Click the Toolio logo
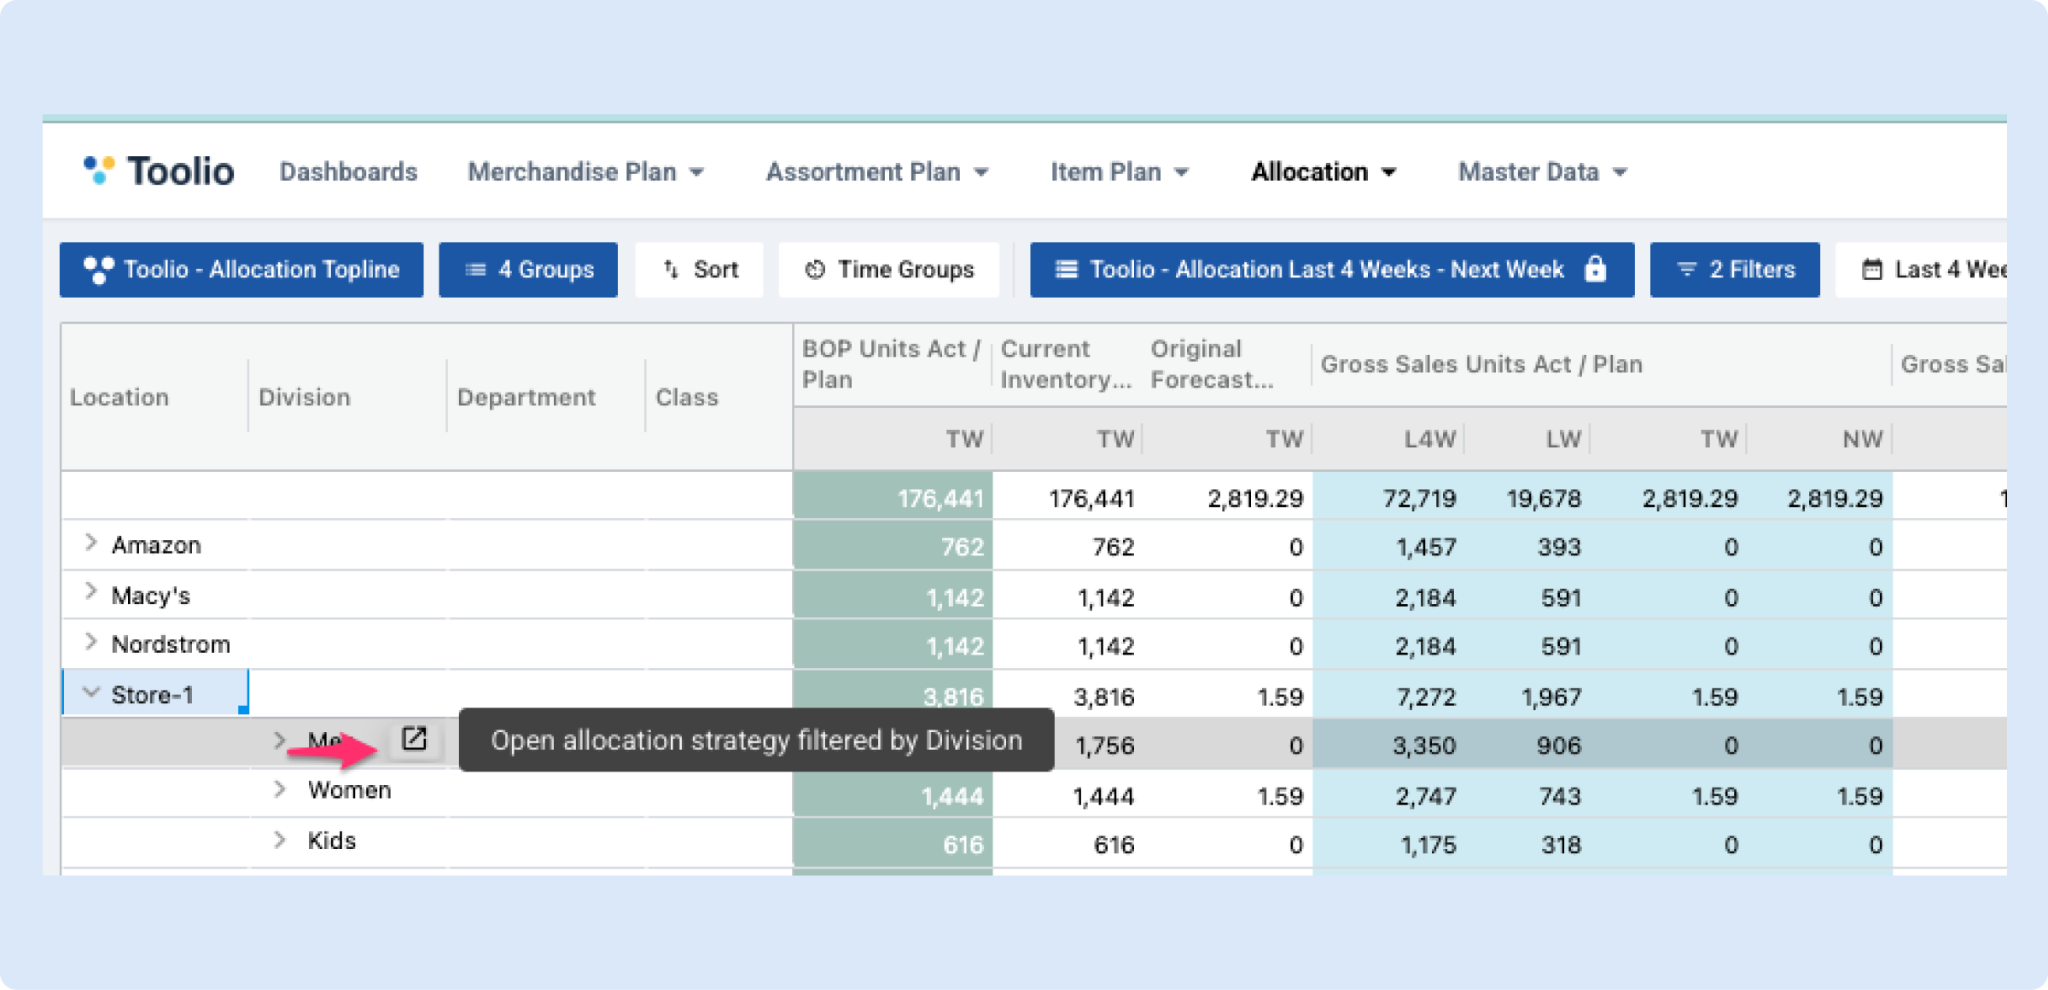Viewport: 2048px width, 990px height. click(x=158, y=171)
